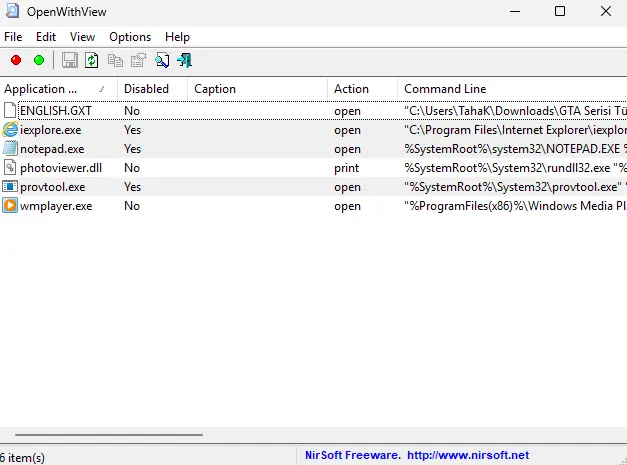Screen dimensions: 627x465
Task: Click the command line of provtool.exe
Action: [515, 187]
